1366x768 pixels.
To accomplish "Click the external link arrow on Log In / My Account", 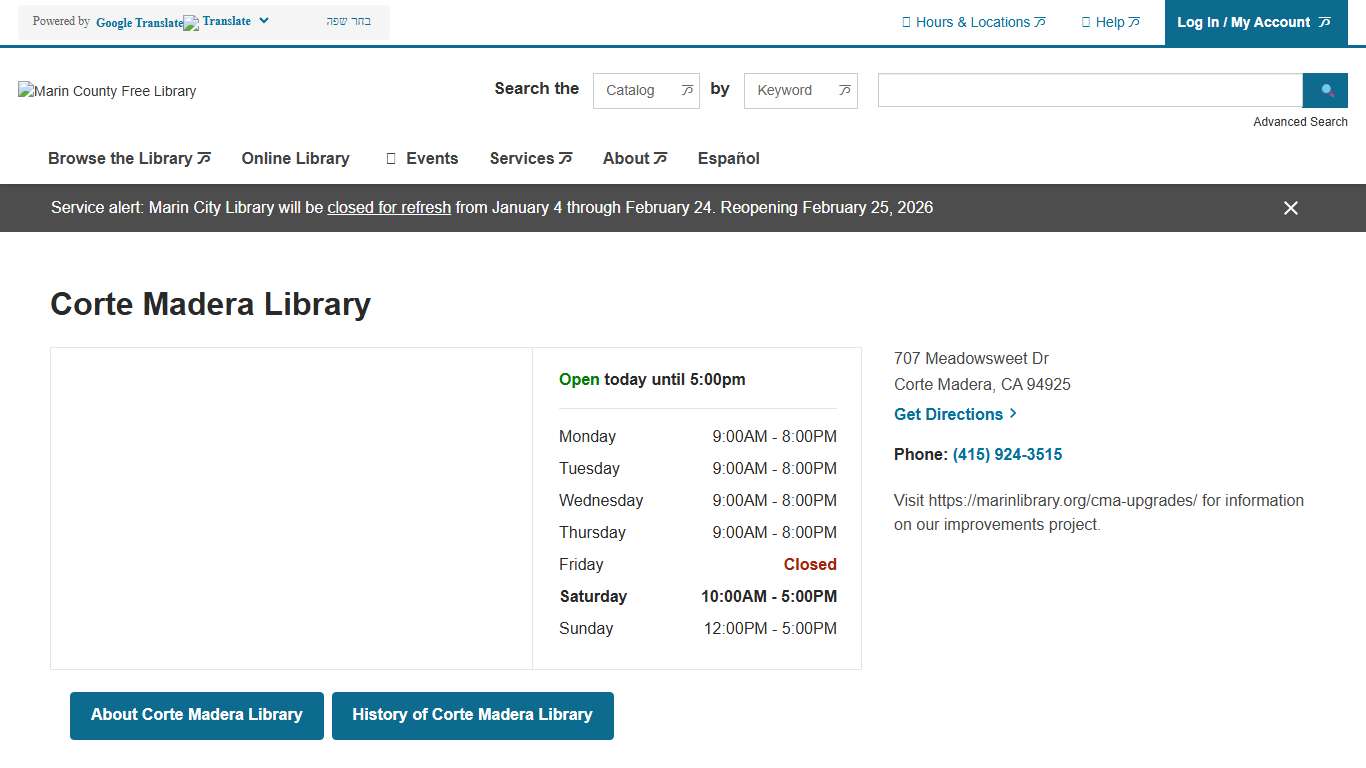I will pos(1325,21).
